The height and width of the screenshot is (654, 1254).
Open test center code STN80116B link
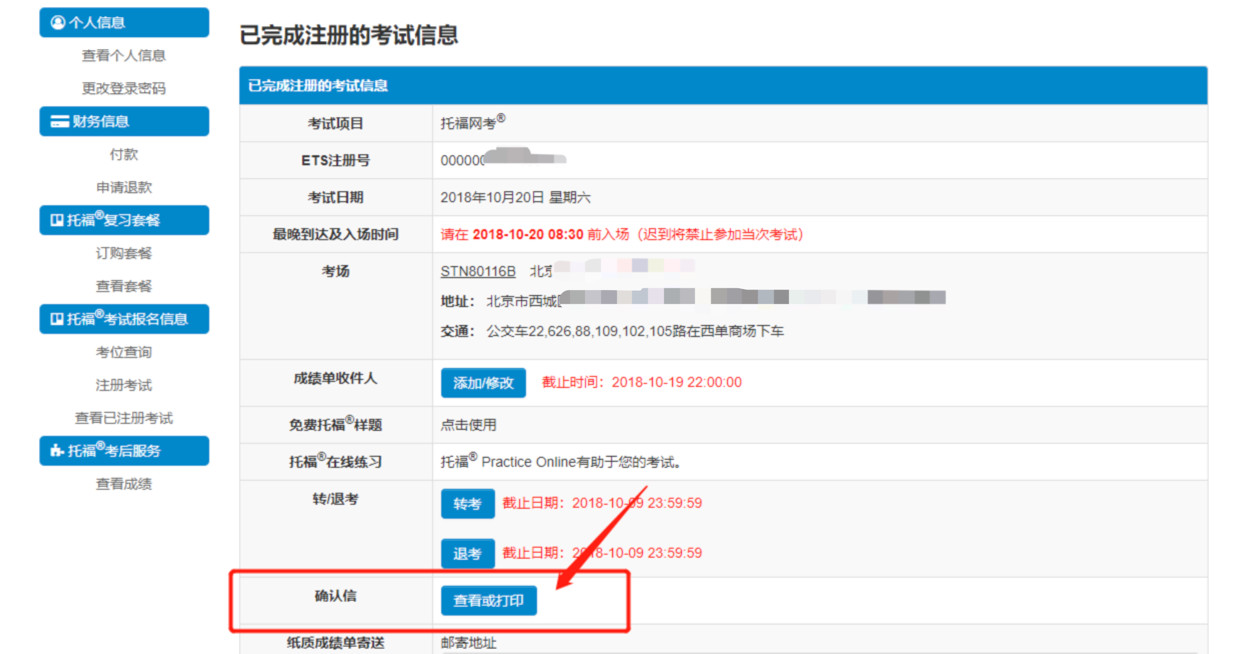[x=478, y=272]
